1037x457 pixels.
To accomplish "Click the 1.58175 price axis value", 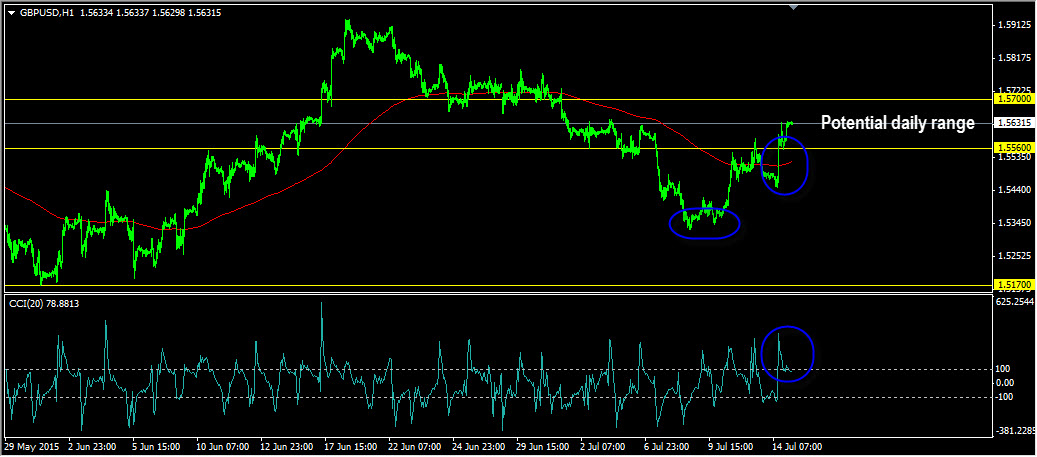I will (x=1015, y=58).
